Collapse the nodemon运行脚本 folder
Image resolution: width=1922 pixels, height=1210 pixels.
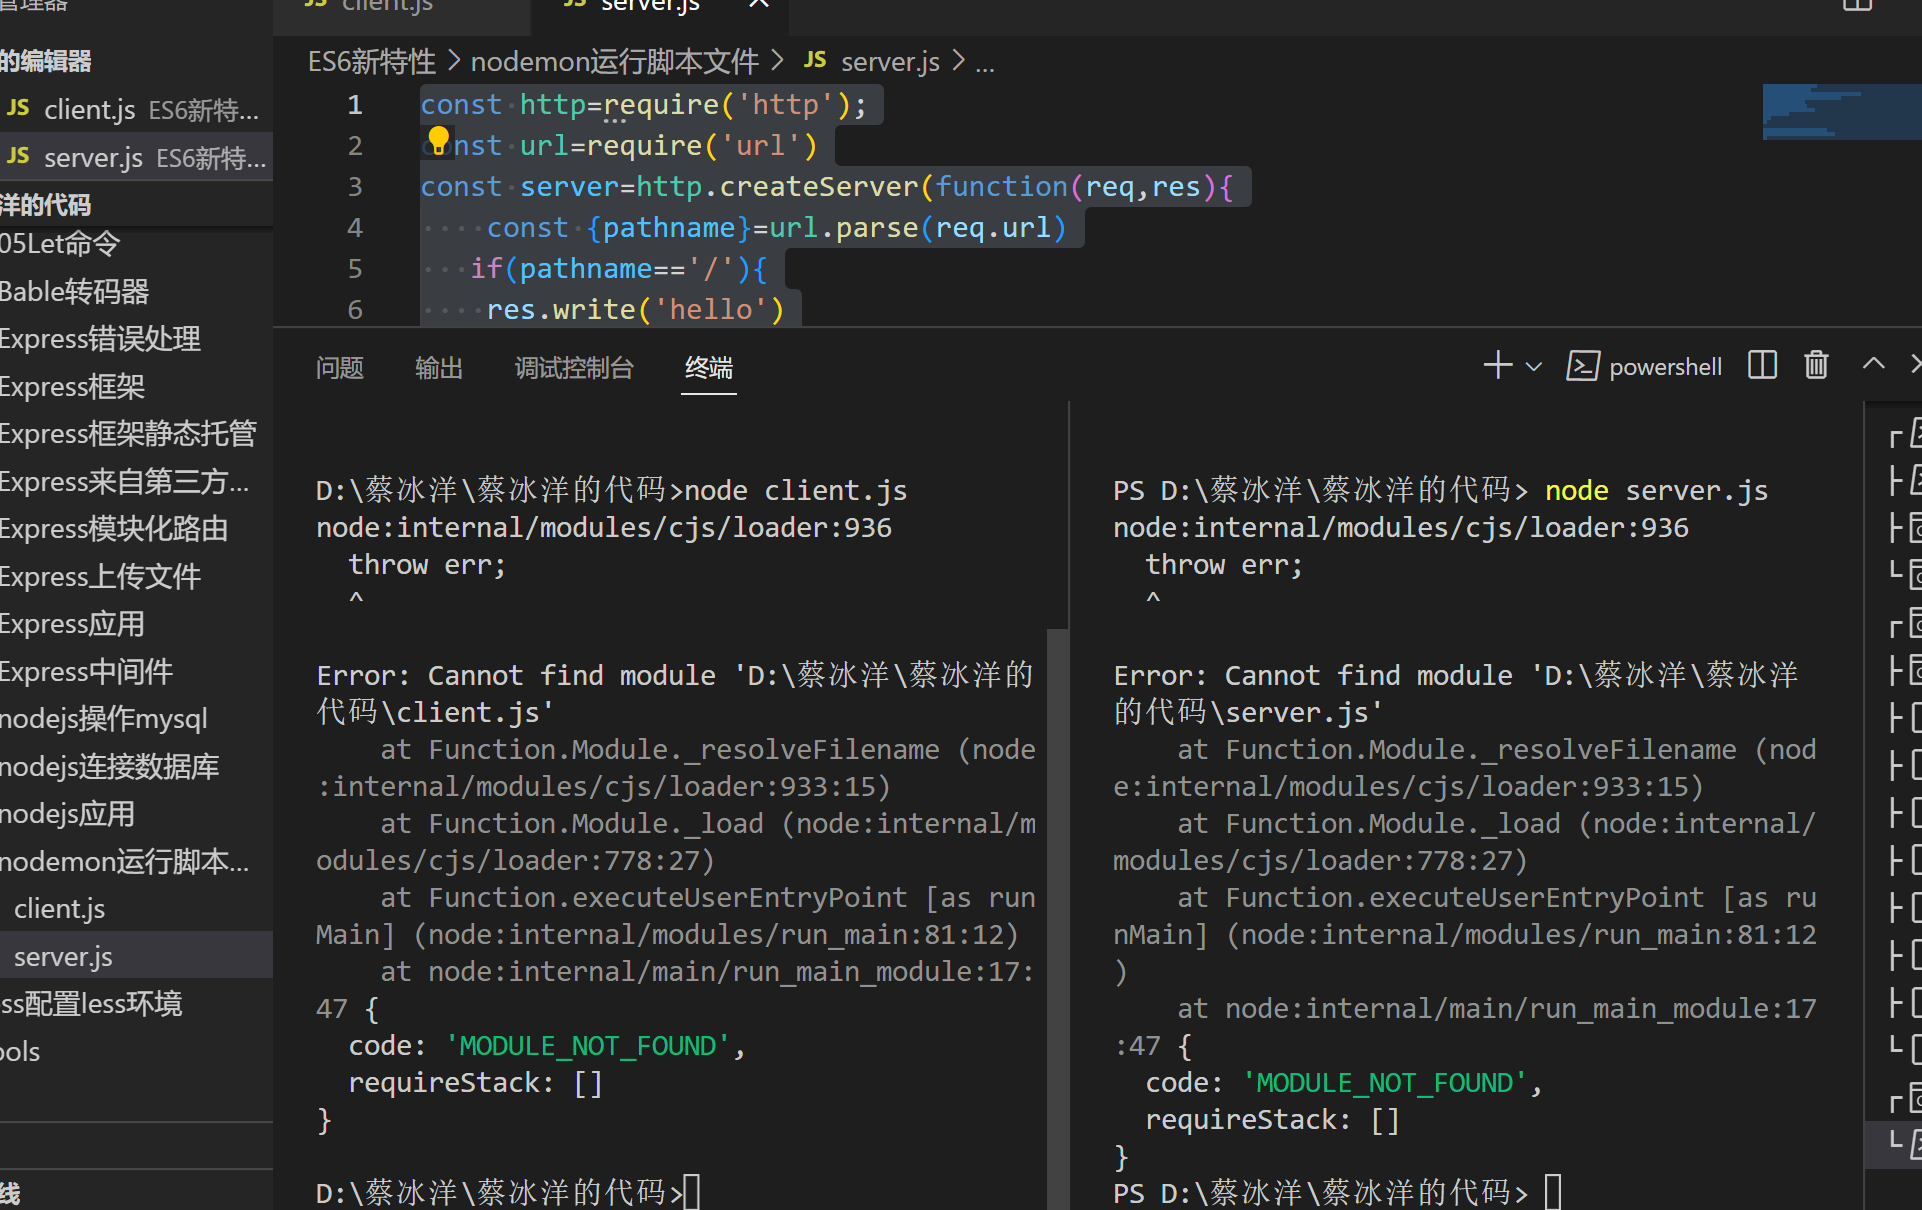(x=136, y=861)
